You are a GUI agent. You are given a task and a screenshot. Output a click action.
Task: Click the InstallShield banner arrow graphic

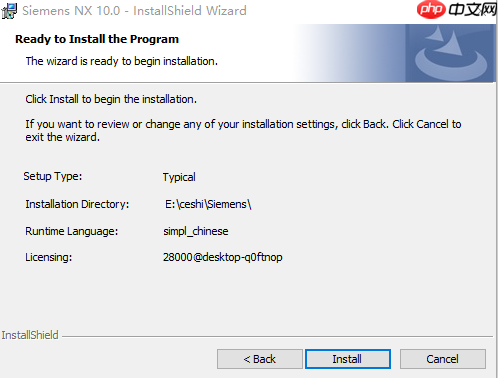pos(451,53)
